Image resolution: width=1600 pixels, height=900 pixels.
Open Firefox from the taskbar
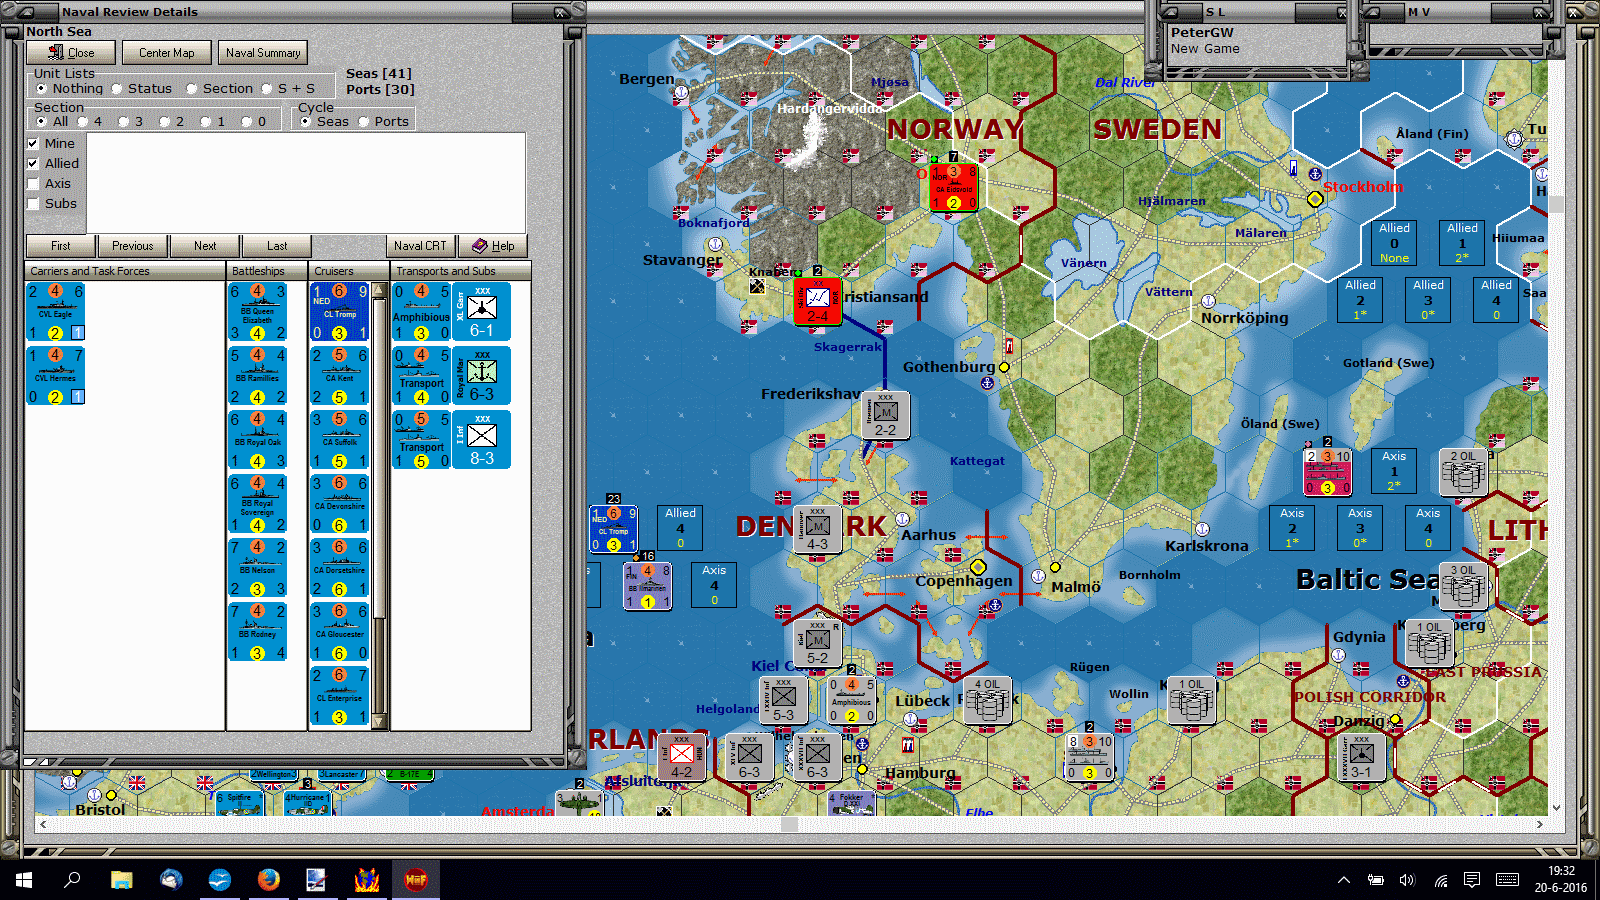[268, 880]
